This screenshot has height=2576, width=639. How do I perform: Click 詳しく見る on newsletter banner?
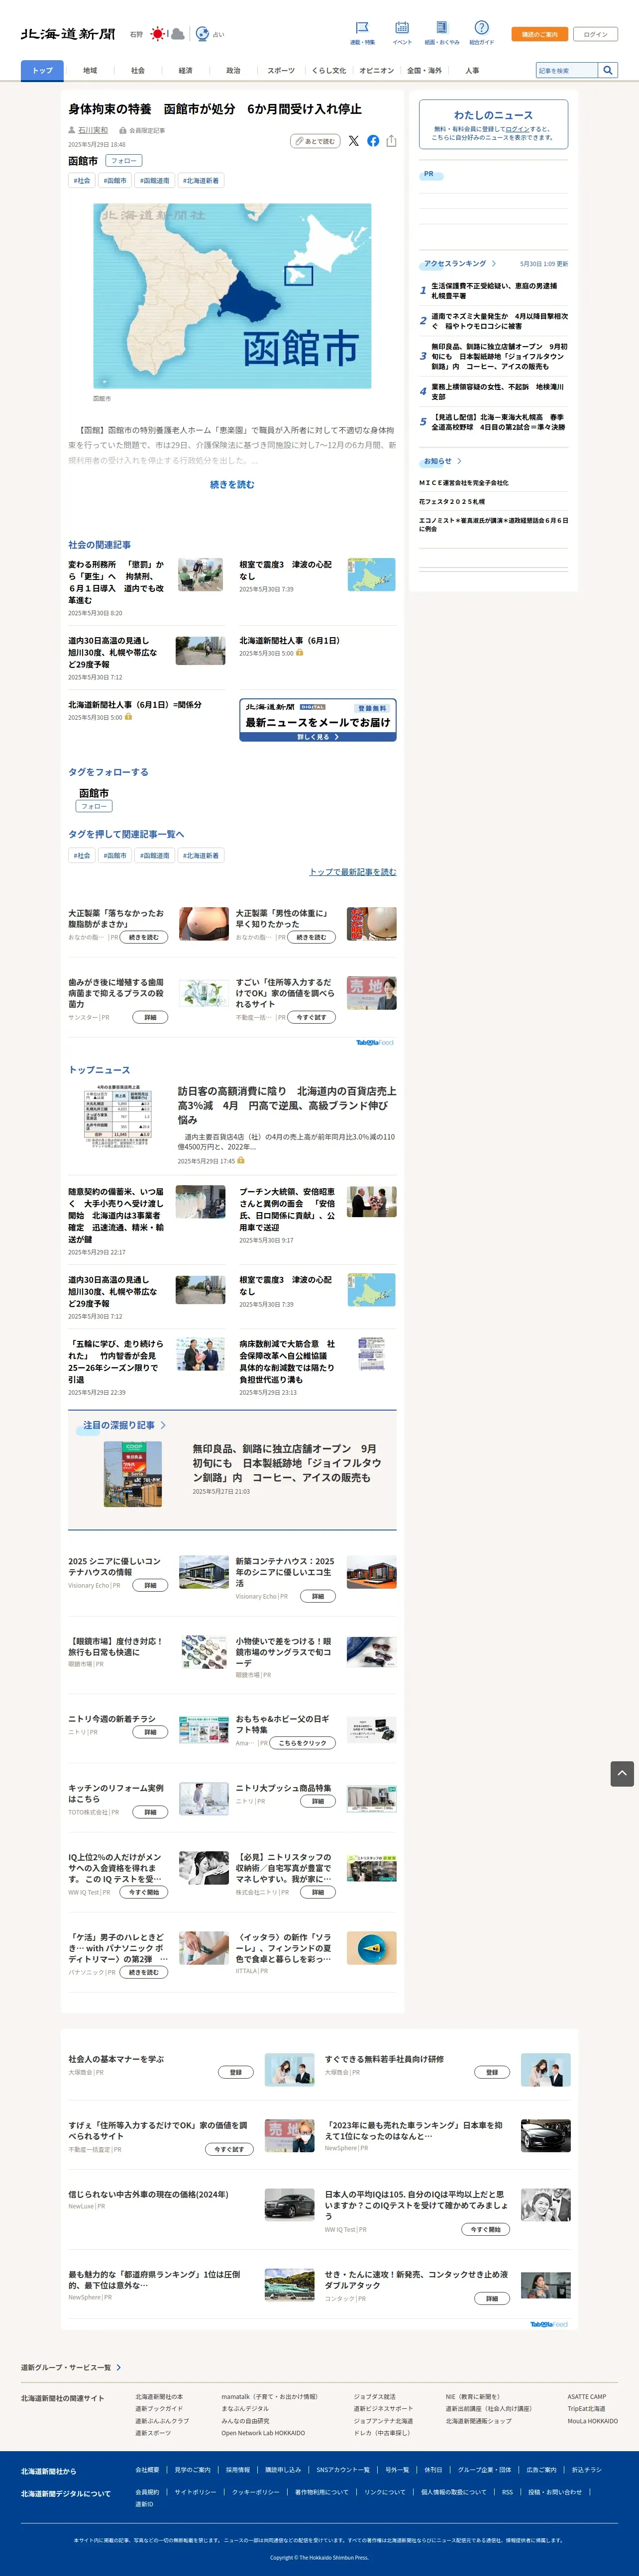(318, 737)
